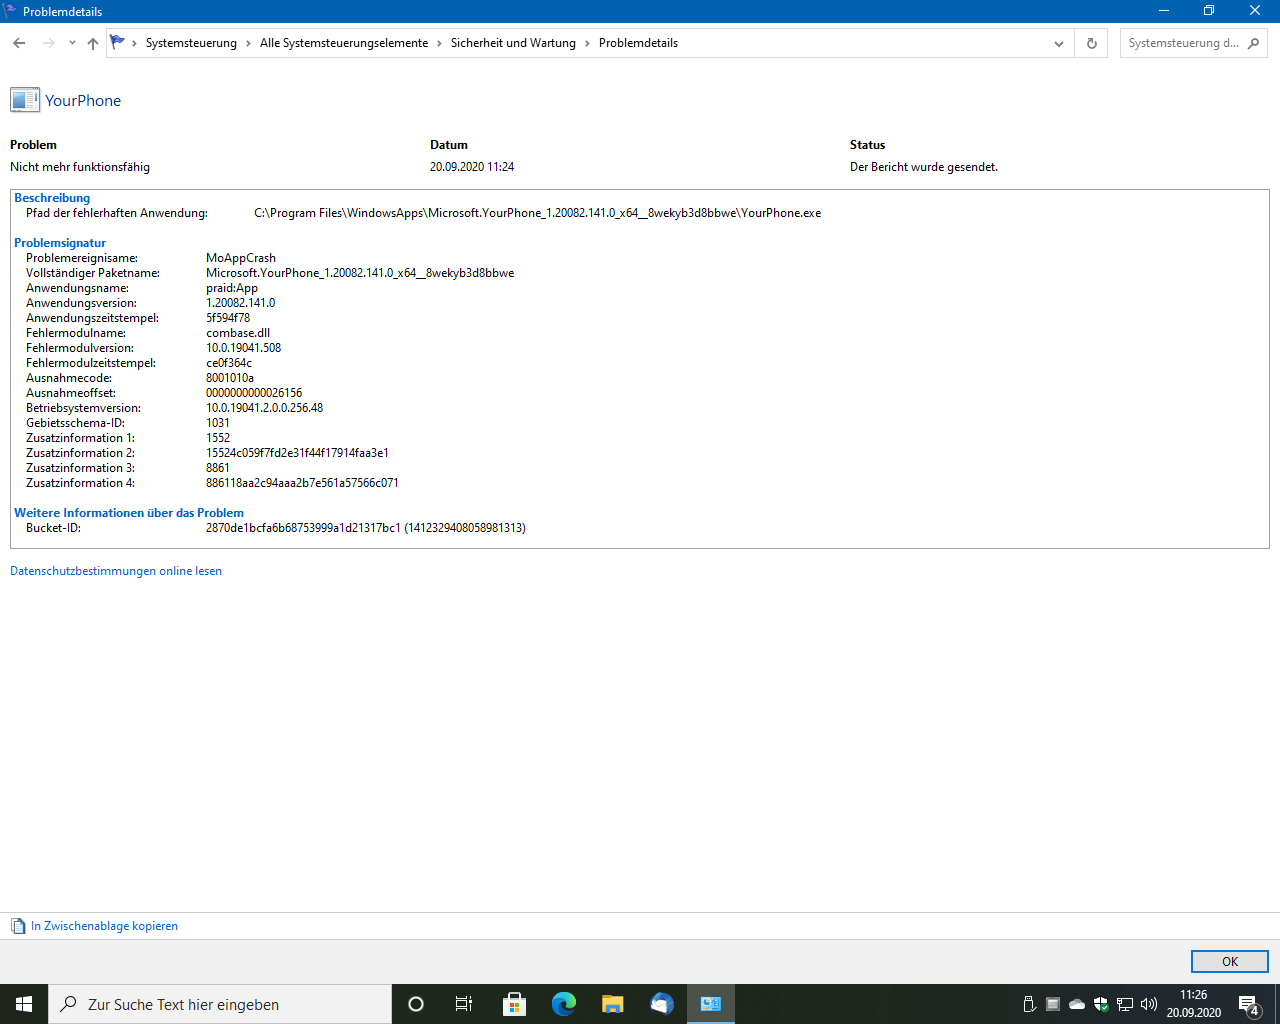Open Sicherheit und Wartung breadcrumb
Image resolution: width=1280 pixels, height=1024 pixels.
[x=513, y=43]
